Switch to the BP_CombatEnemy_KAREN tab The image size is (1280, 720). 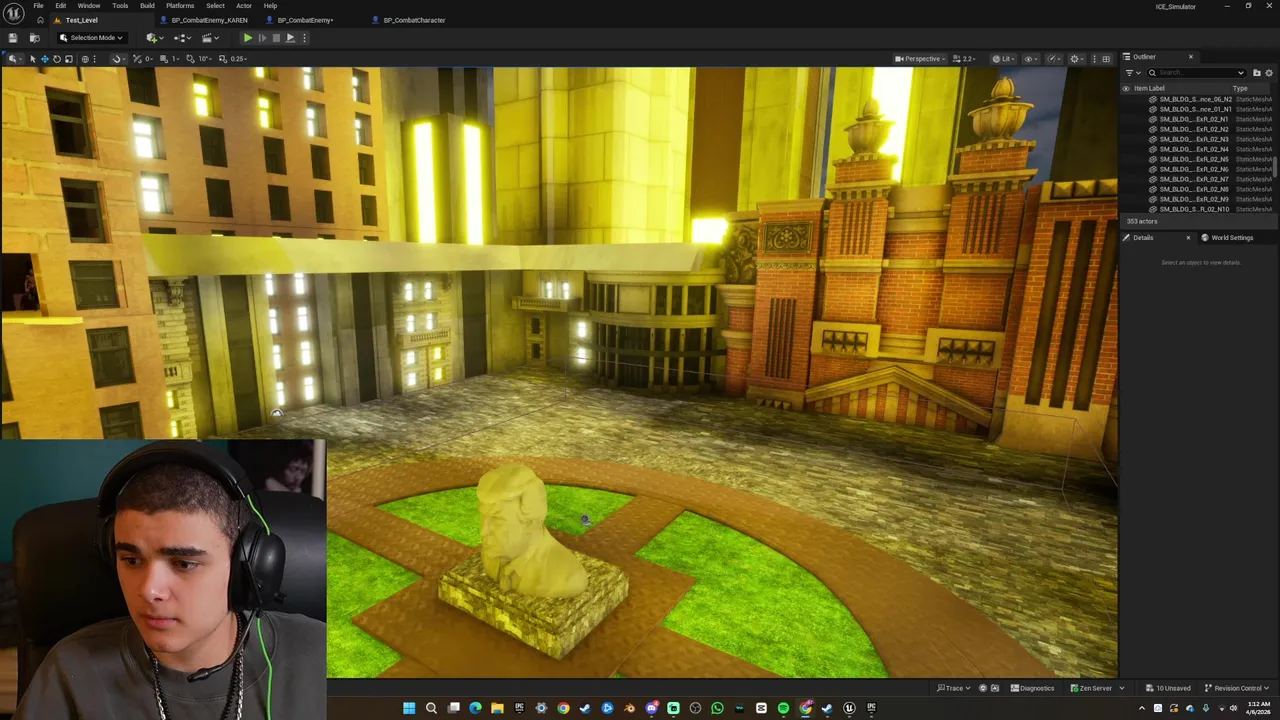(209, 20)
